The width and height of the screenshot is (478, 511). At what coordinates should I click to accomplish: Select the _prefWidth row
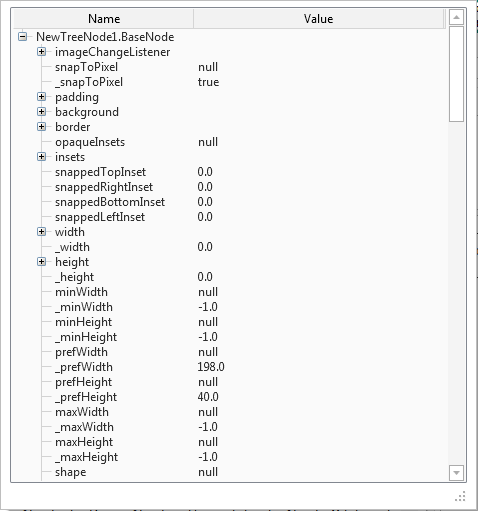point(230,367)
